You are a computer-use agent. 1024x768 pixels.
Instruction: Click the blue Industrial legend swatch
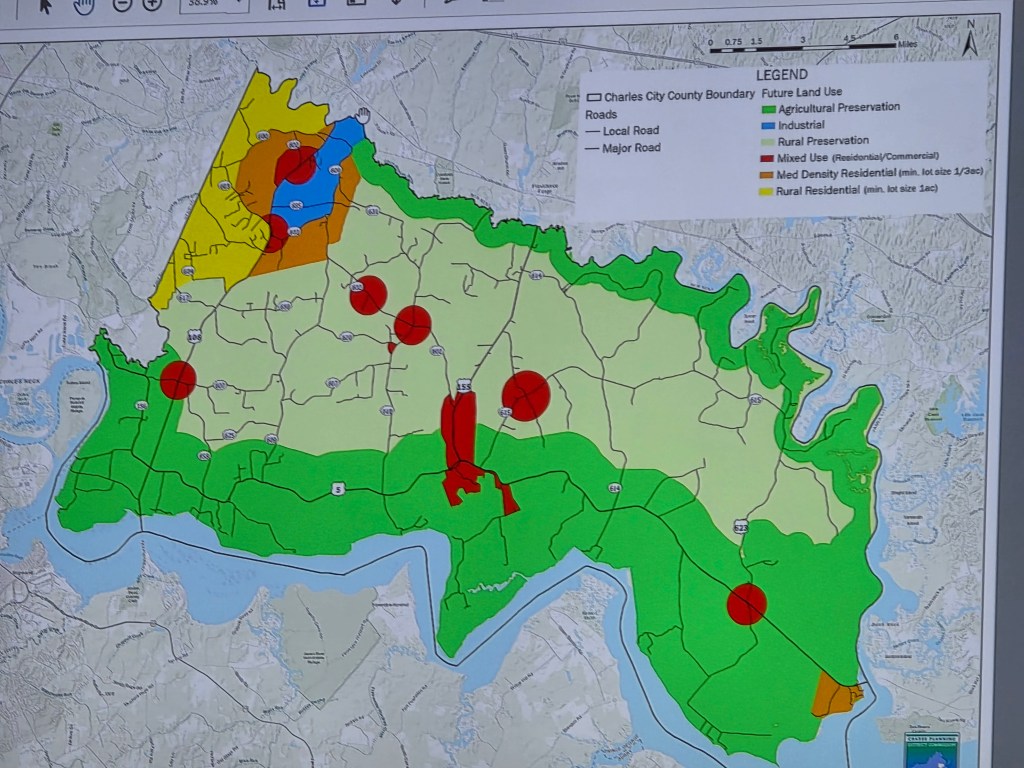point(769,125)
